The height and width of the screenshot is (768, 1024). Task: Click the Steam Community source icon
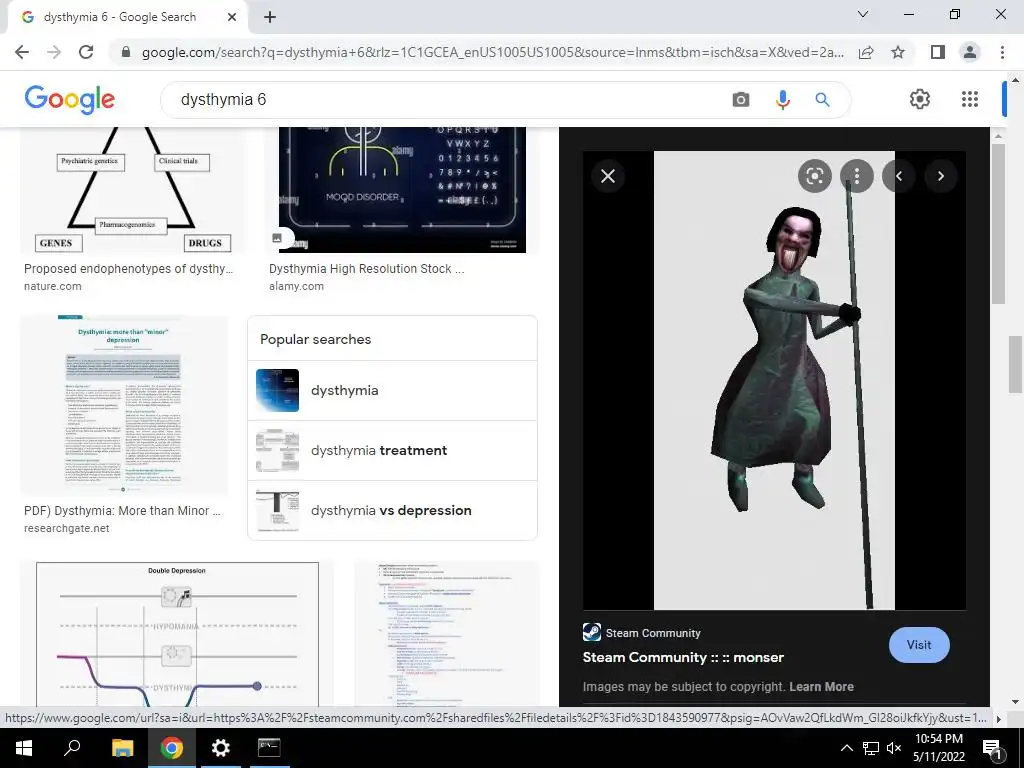tap(592, 632)
